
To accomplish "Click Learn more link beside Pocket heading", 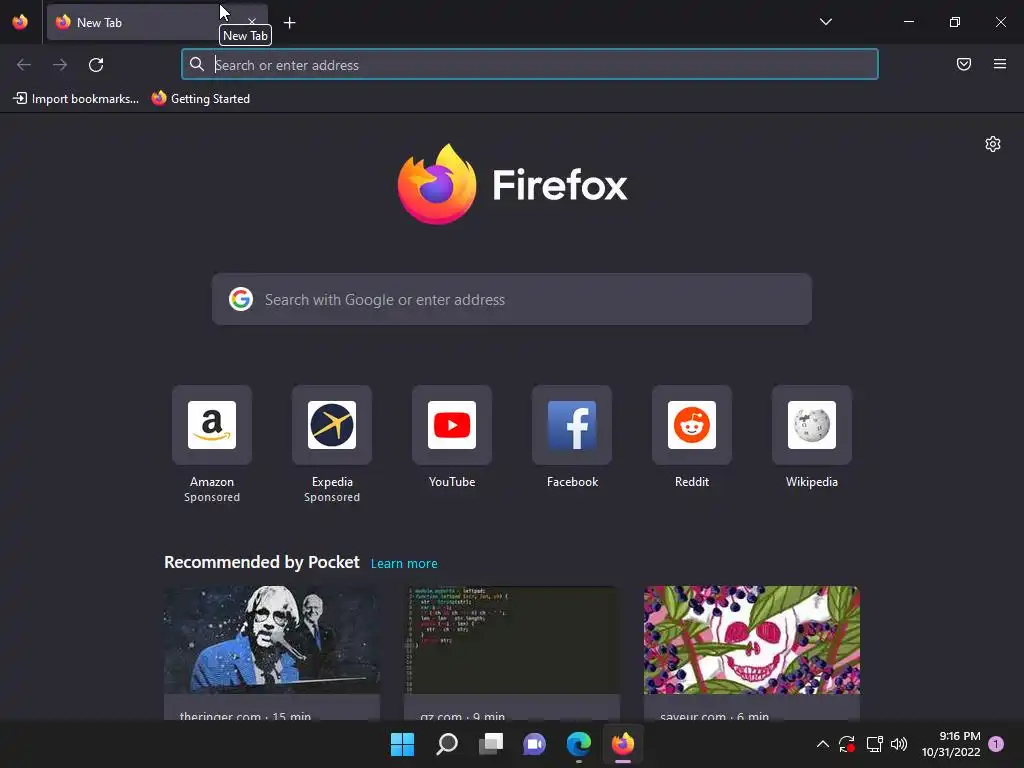I will click(404, 564).
